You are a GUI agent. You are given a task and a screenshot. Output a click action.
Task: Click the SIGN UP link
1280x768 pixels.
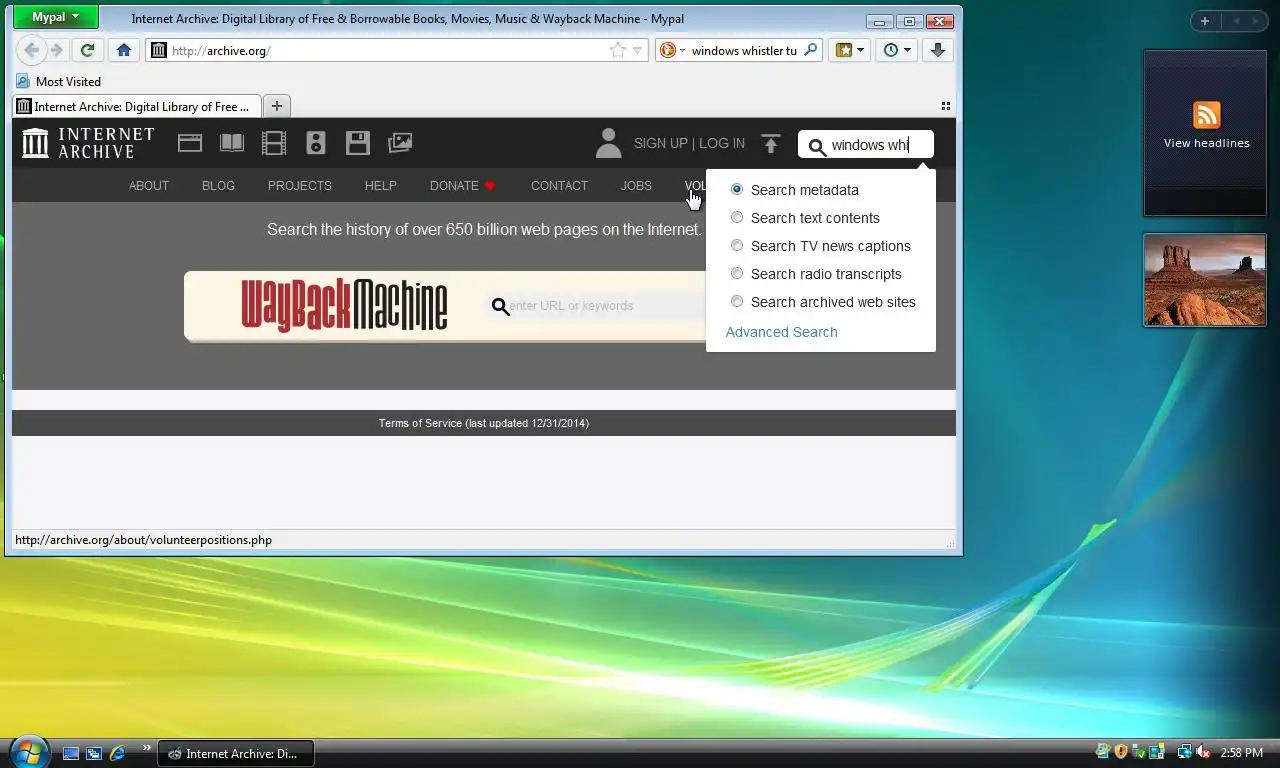[660, 144]
